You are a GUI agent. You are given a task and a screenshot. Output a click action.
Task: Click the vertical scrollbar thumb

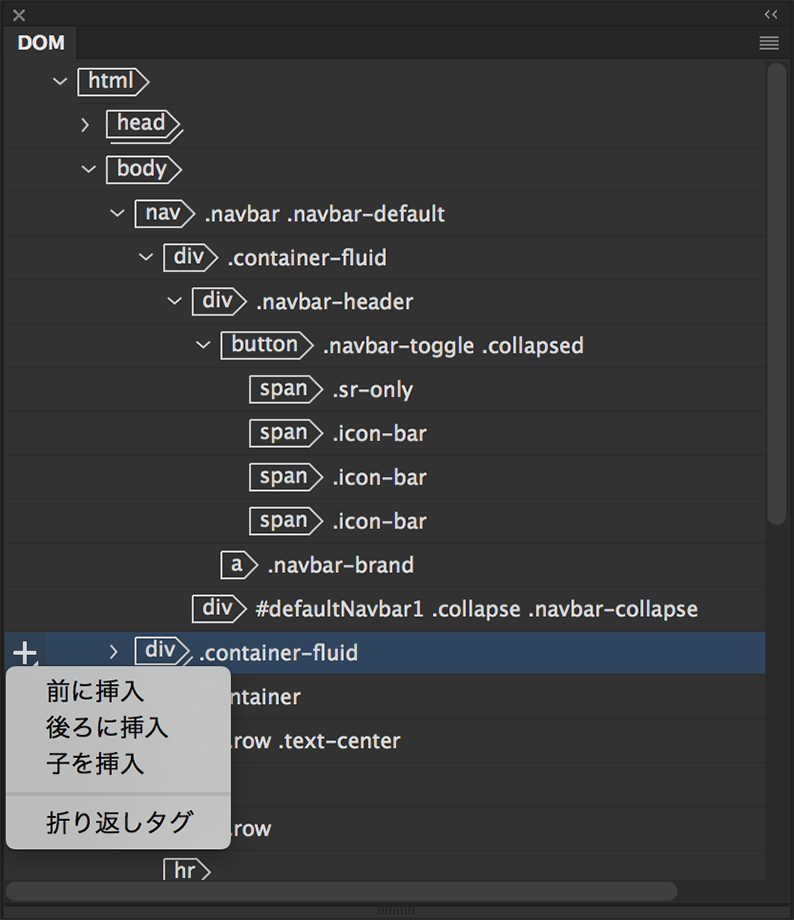tap(776, 290)
